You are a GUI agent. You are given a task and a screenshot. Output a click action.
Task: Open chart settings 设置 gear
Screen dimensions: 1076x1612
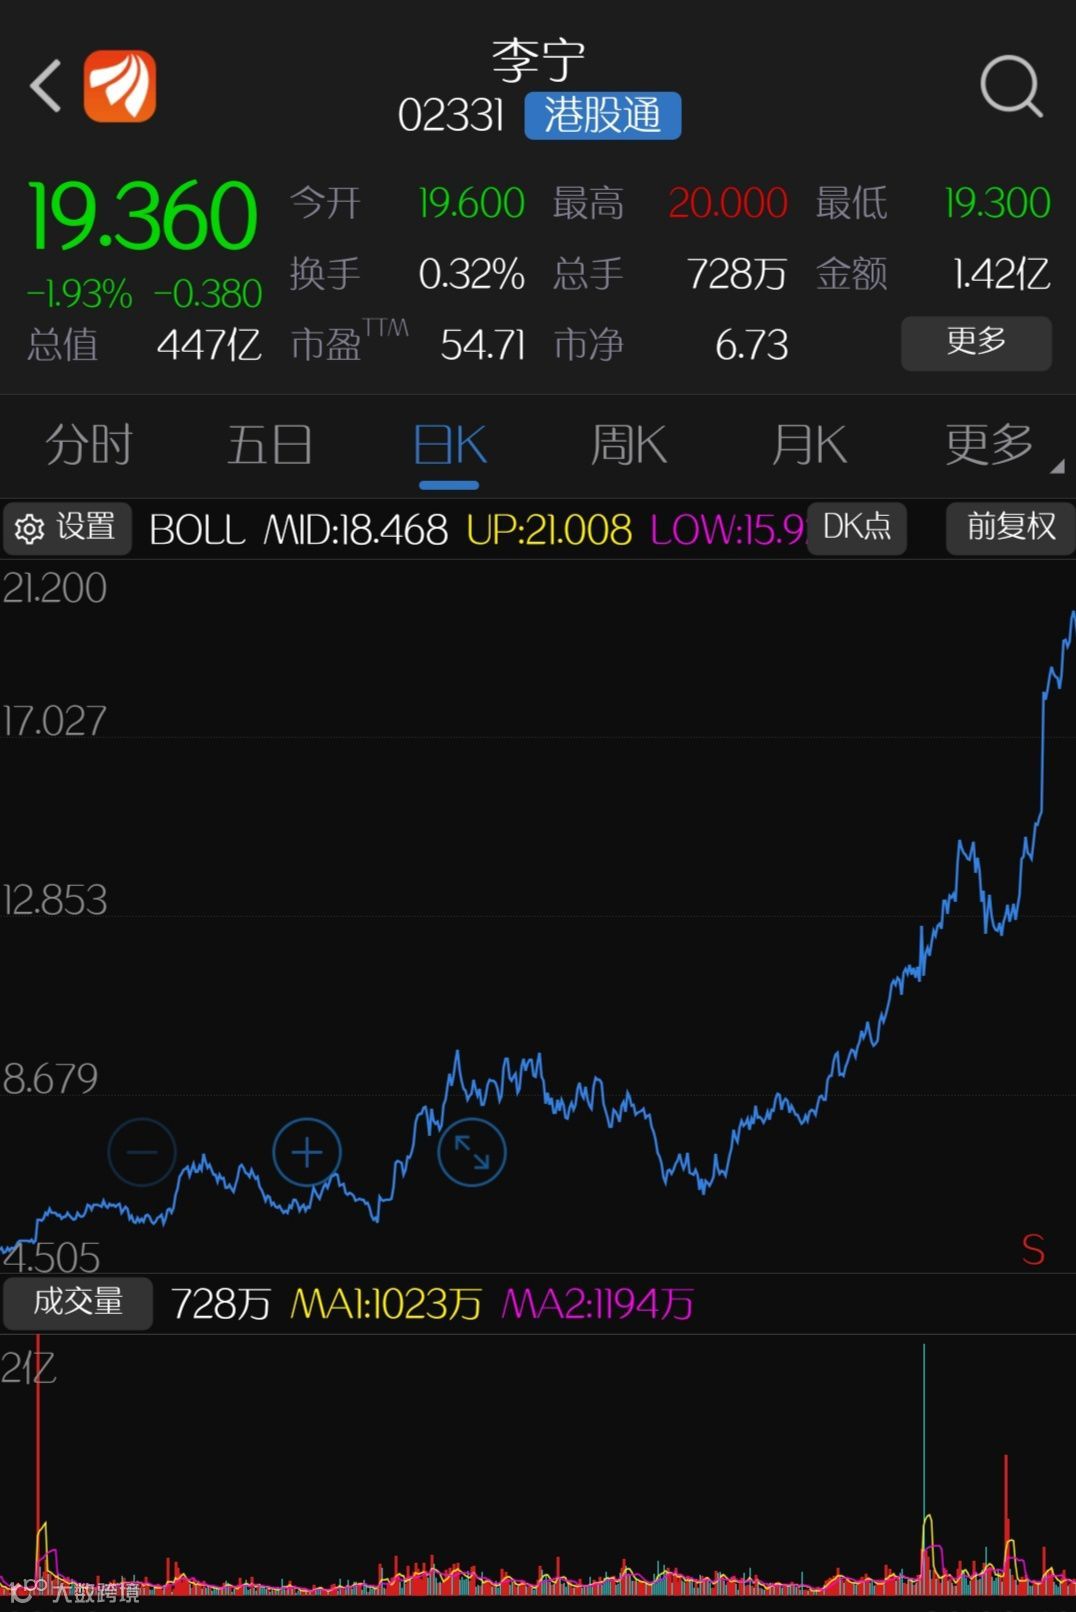67,528
